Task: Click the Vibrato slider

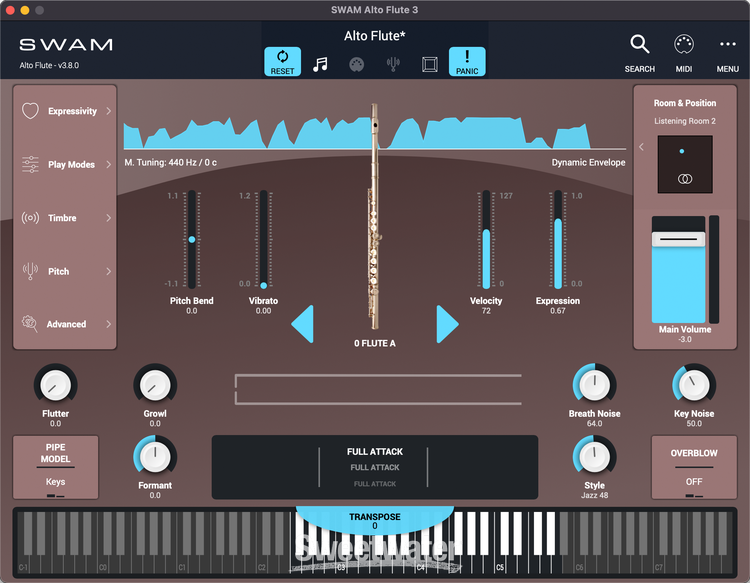Action: pyautogui.click(x=264, y=239)
